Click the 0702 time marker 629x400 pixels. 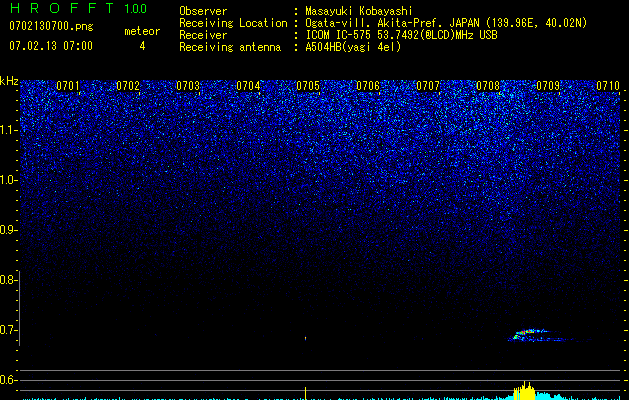[128, 86]
